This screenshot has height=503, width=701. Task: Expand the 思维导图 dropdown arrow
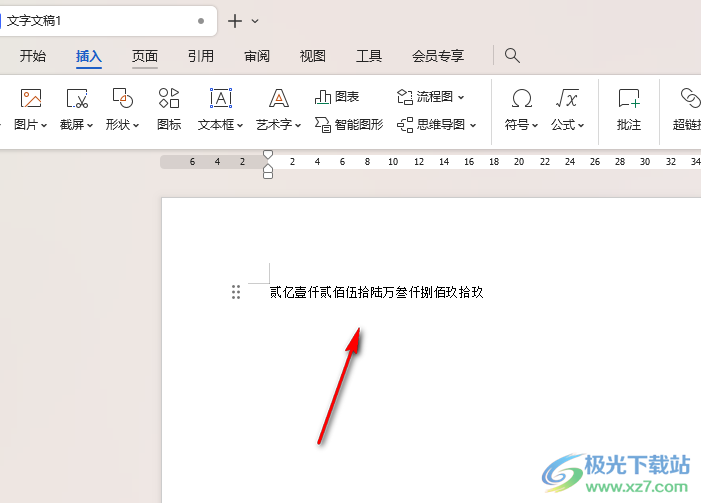pos(473,126)
